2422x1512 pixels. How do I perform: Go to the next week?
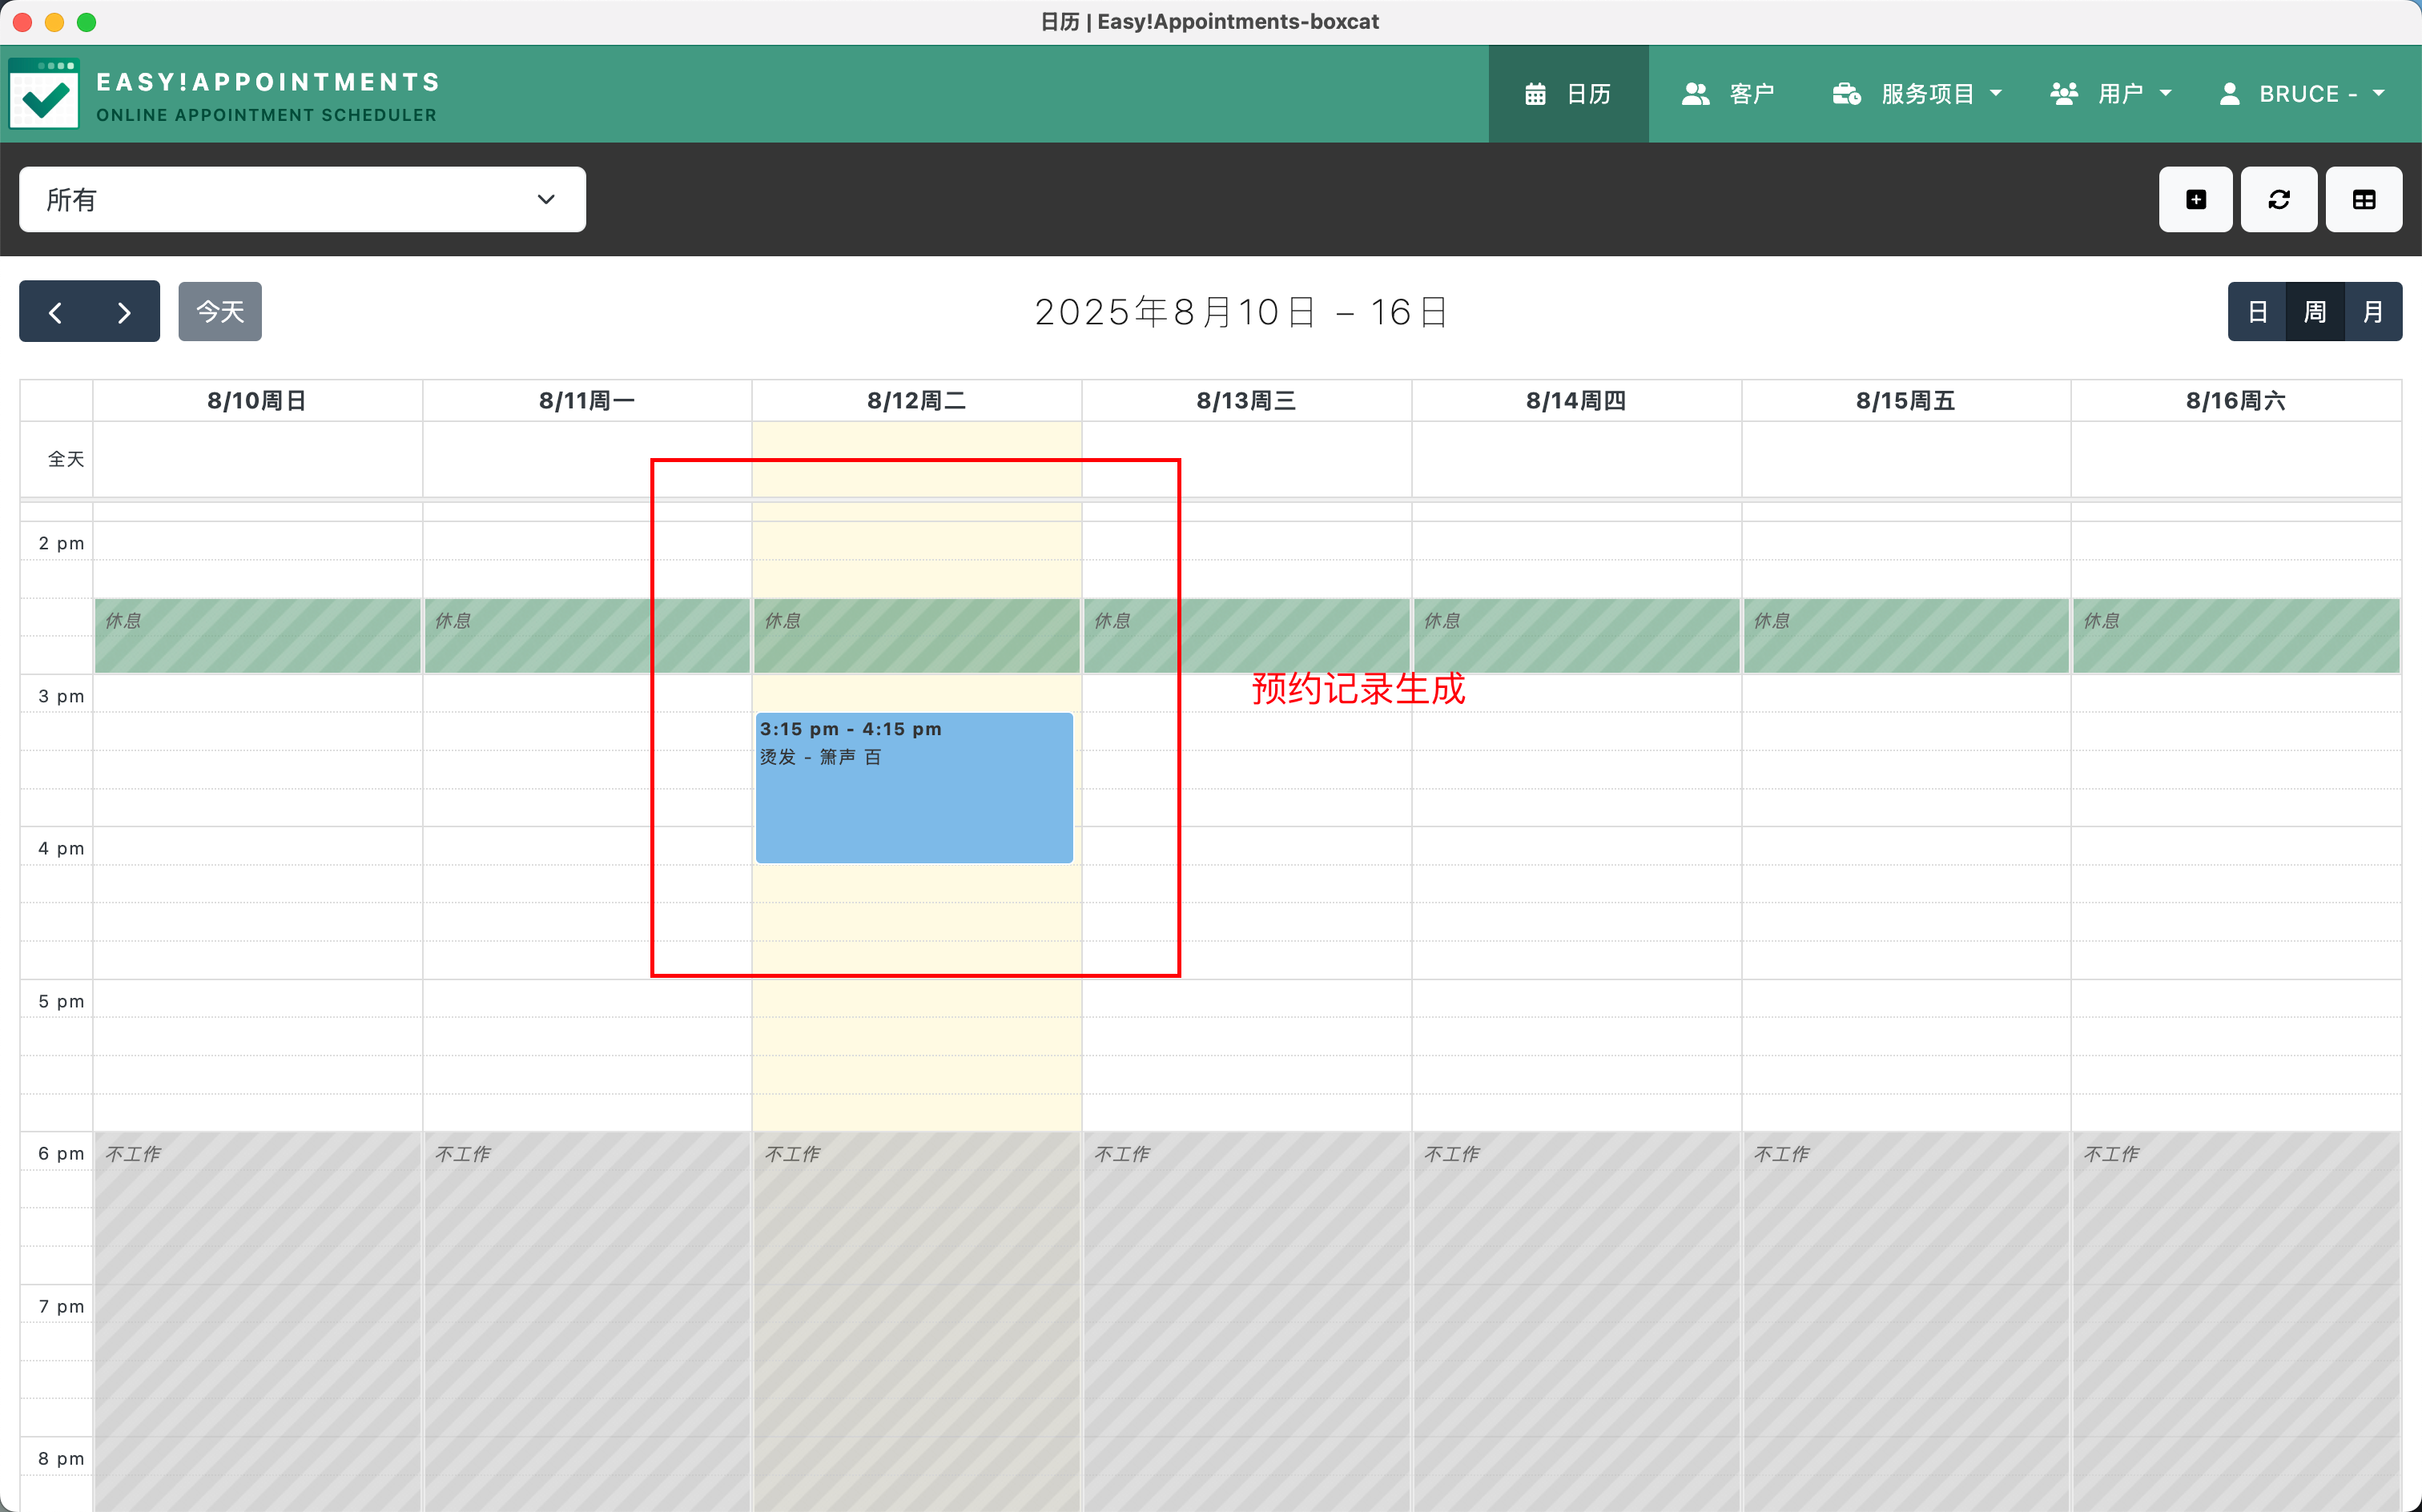click(x=124, y=312)
